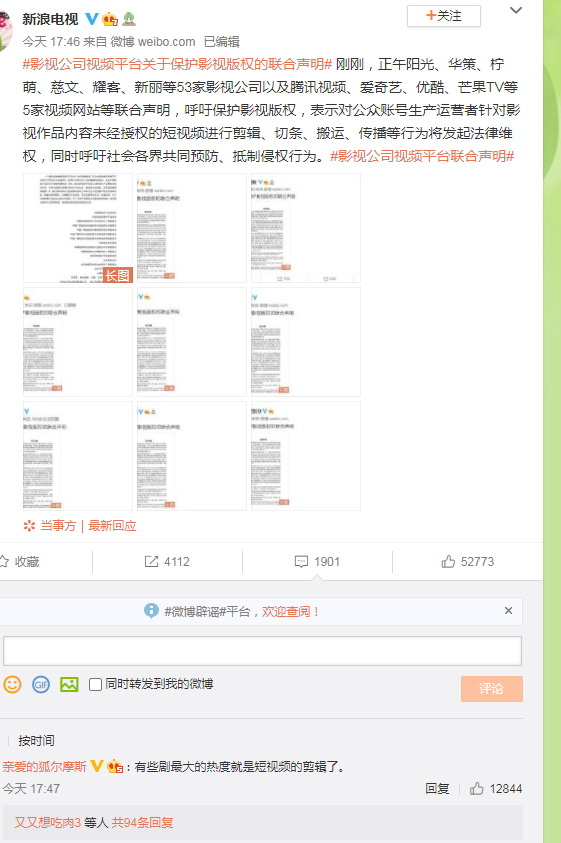Click the gold V badge of 亲爱的狐尔摩斯

[x=96, y=766]
